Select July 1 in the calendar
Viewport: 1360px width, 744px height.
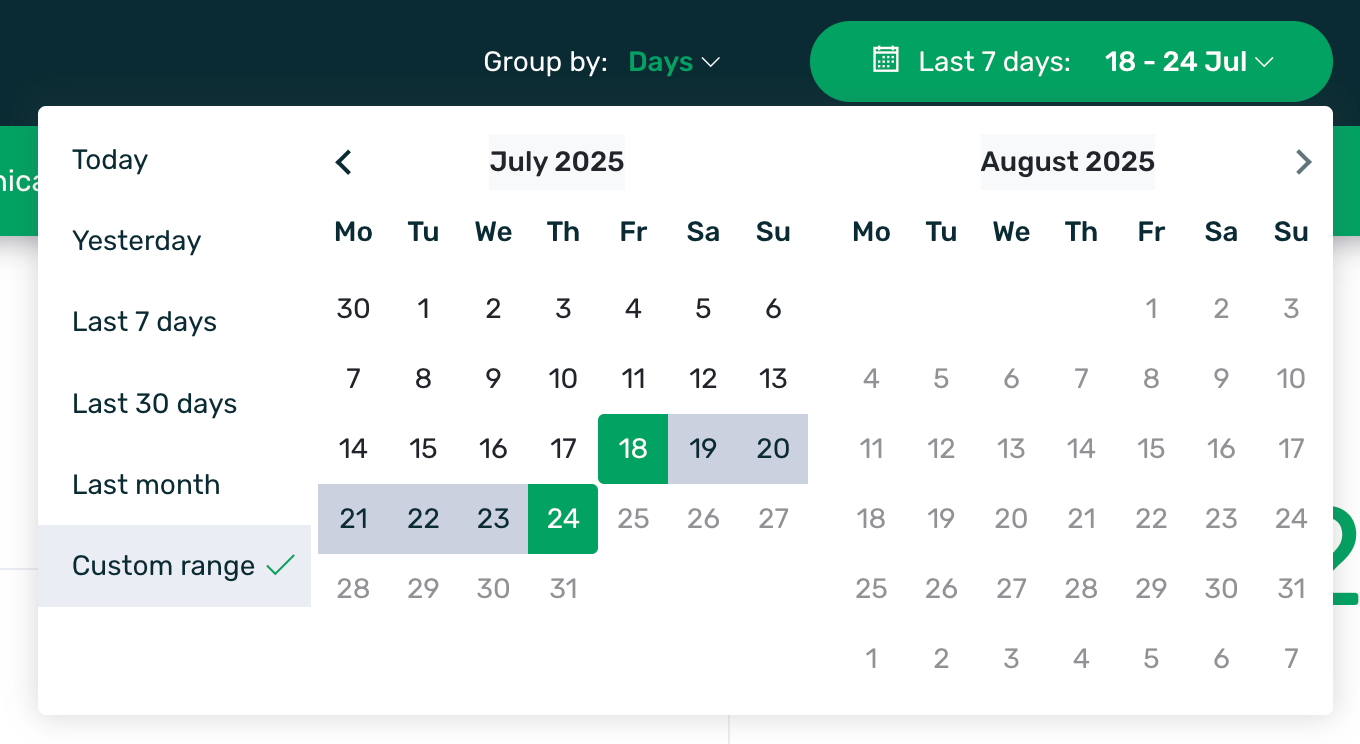tap(423, 309)
